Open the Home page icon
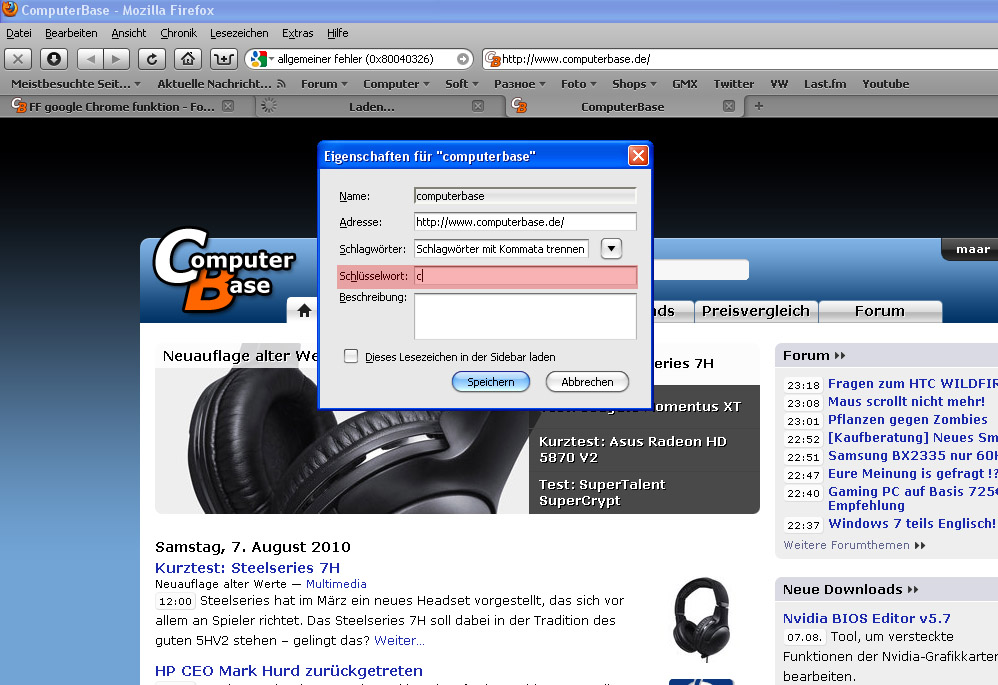Viewport: 998px width, 685px height. 188,59
